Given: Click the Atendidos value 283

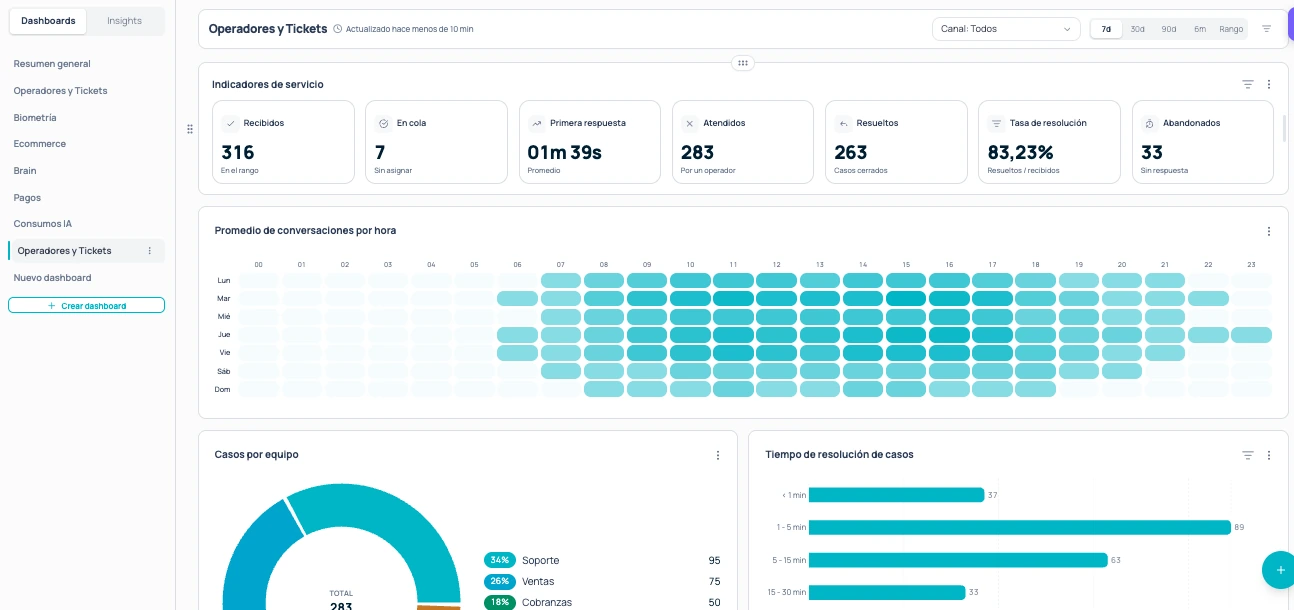Looking at the screenshot, I should pos(697,153).
